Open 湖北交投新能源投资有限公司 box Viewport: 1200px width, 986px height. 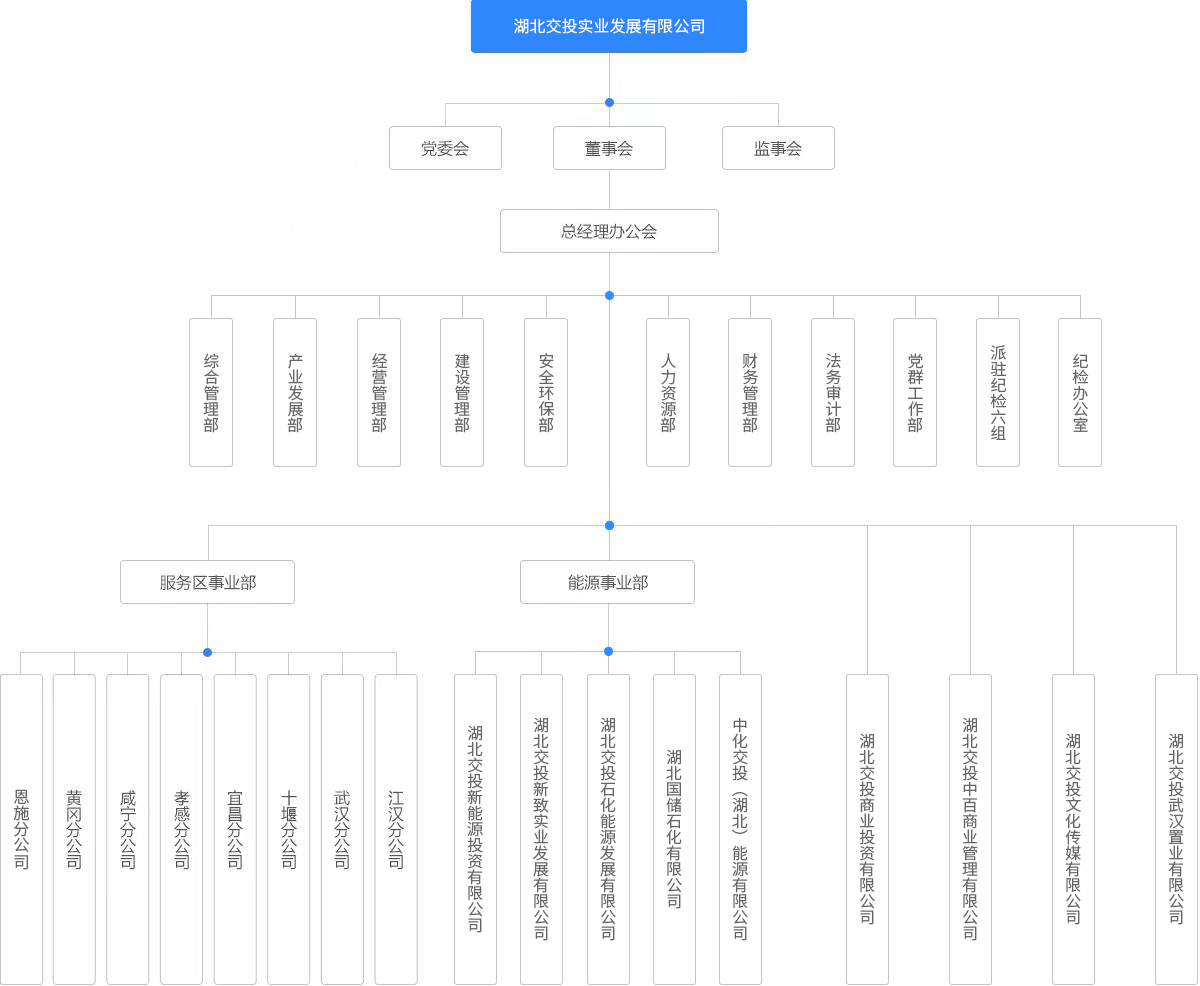(x=475, y=830)
